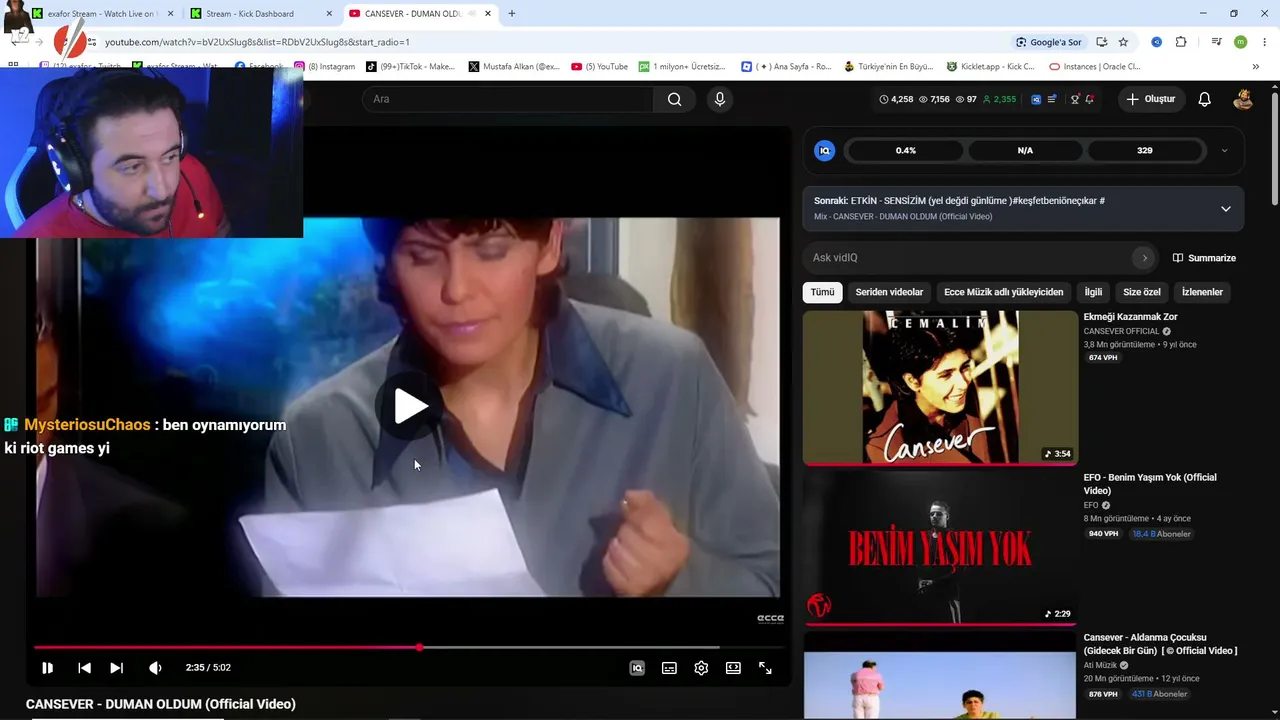Open the vidIQ alert bell in the stats bar
The image size is (1280, 720).
[x=1089, y=99]
